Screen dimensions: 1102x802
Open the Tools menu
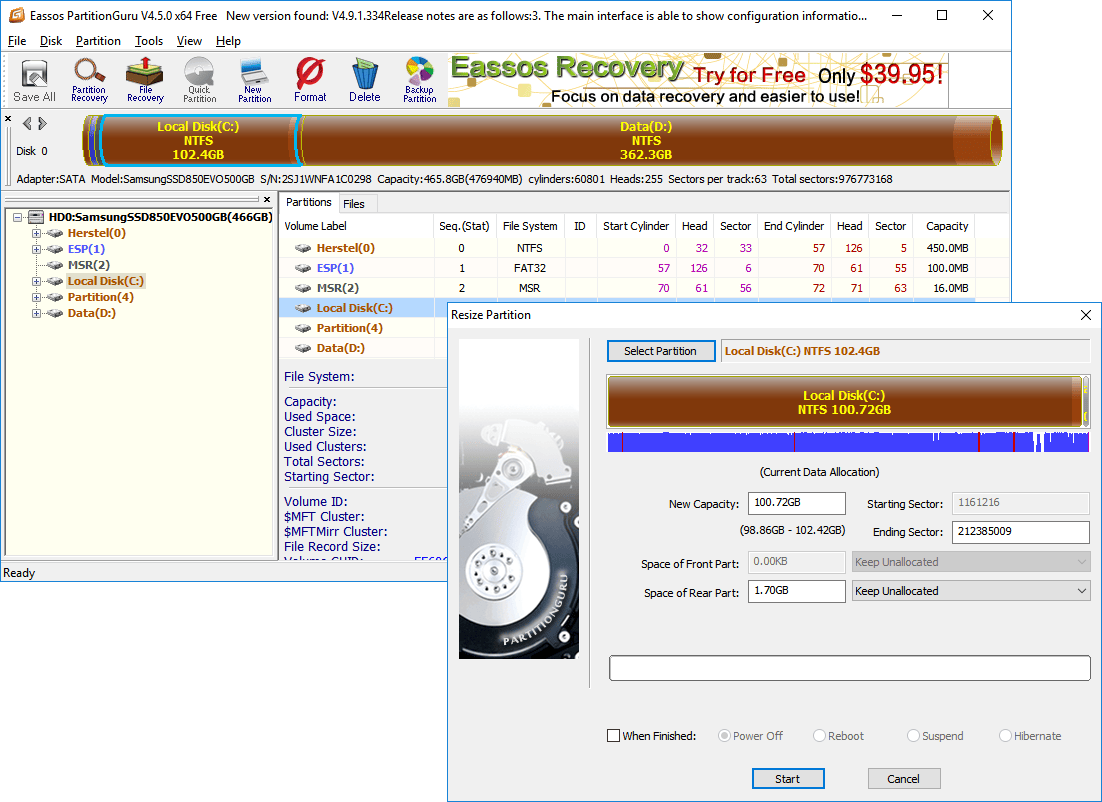149,41
